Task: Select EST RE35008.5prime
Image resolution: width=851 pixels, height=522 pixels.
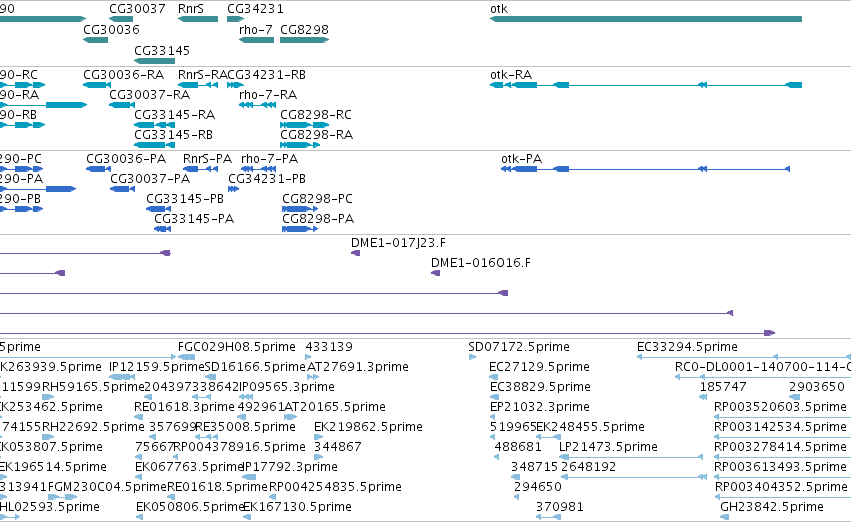Action: 245,427
